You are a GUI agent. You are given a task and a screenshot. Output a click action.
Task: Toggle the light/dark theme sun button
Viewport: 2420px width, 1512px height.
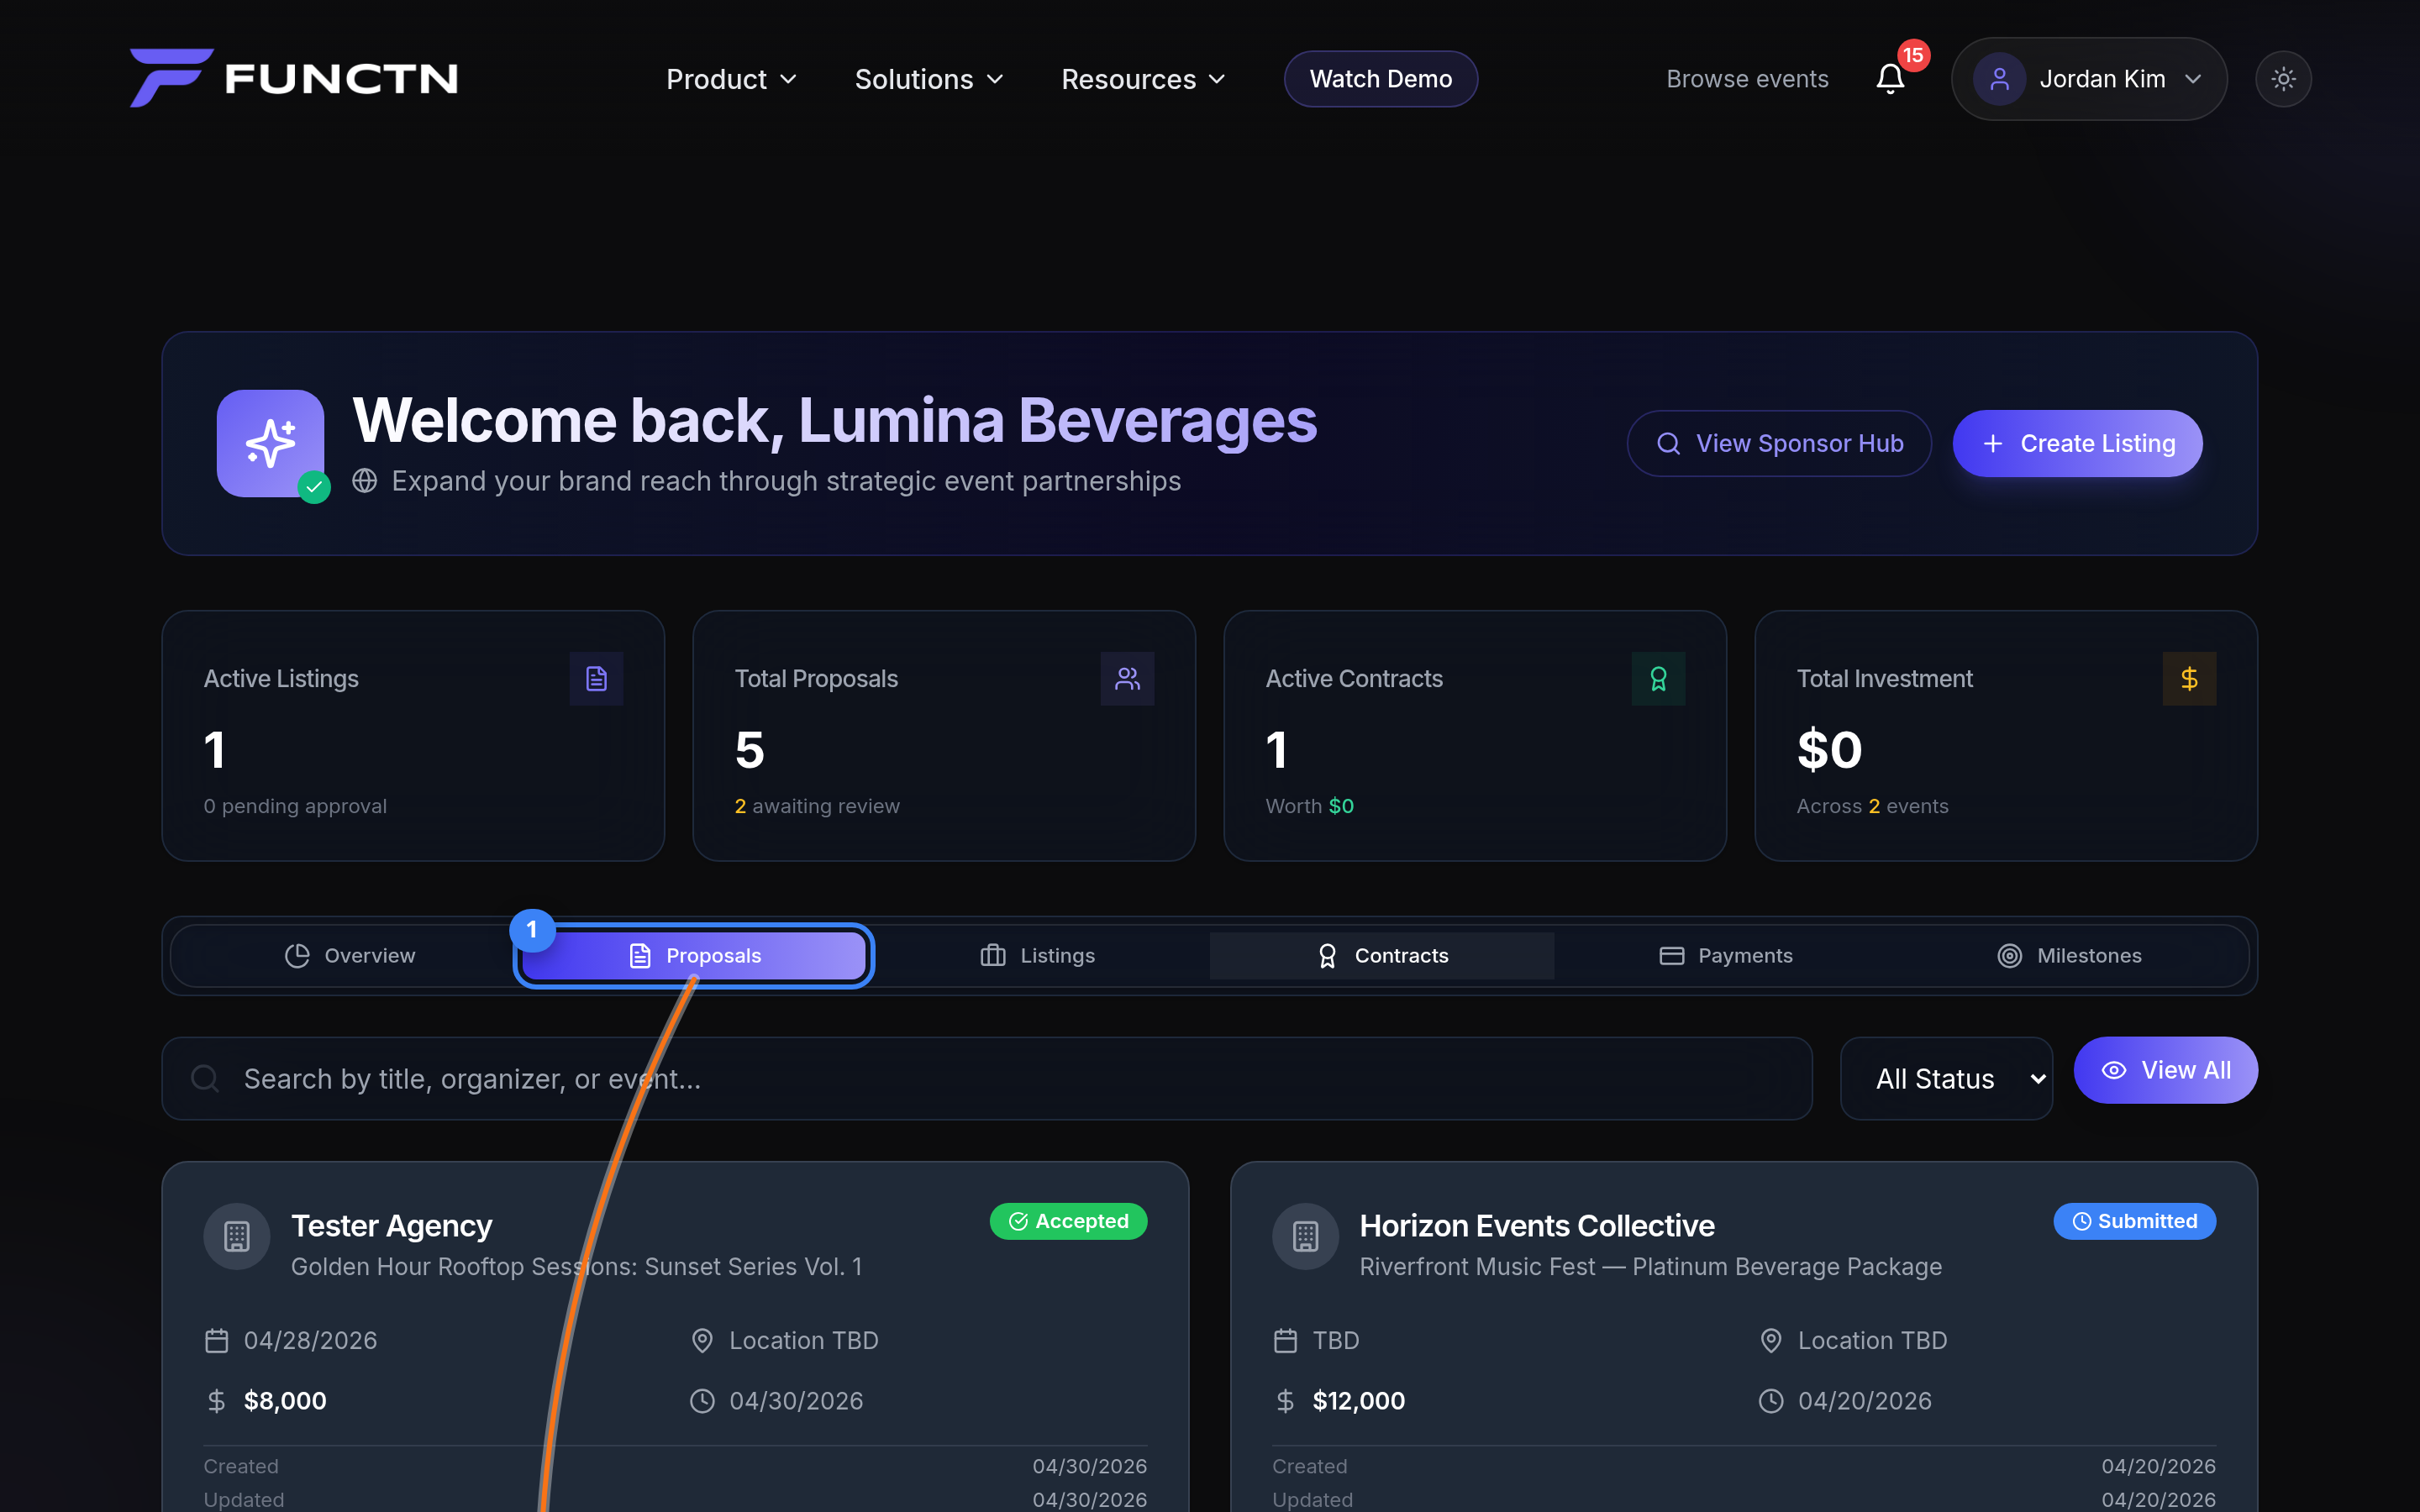pos(2283,79)
